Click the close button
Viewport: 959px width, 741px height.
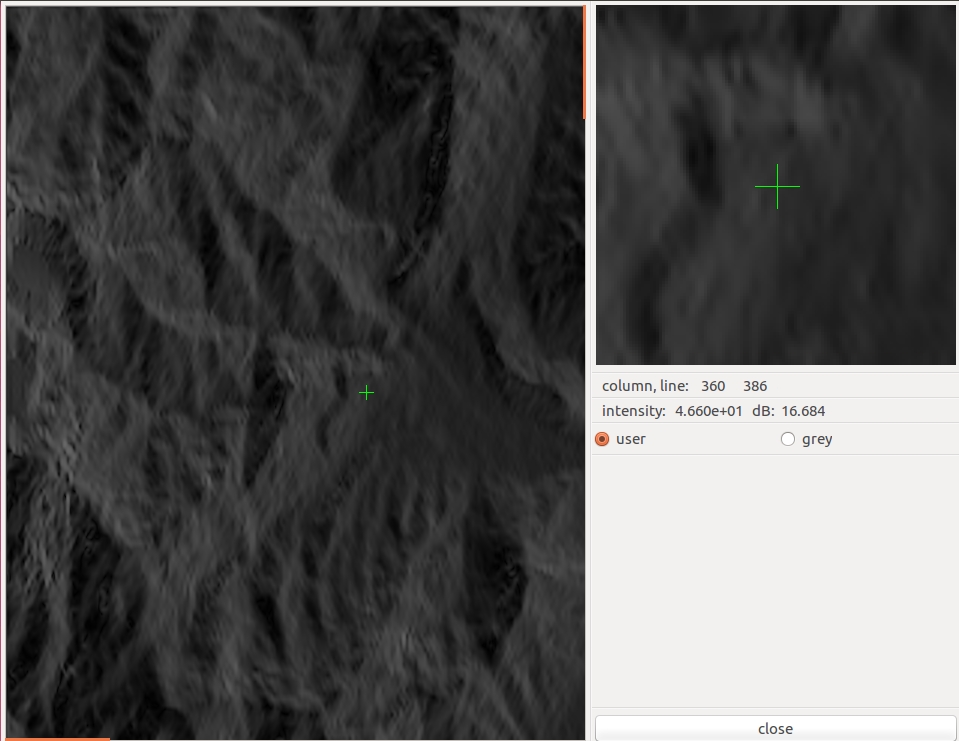tap(775, 728)
